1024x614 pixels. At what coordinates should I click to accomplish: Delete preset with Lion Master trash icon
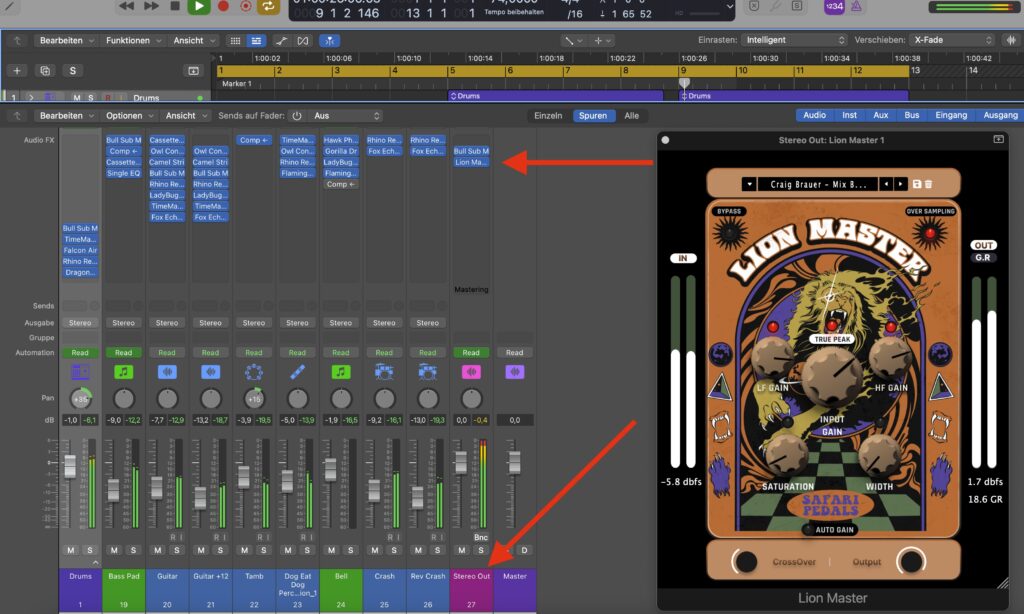[929, 184]
